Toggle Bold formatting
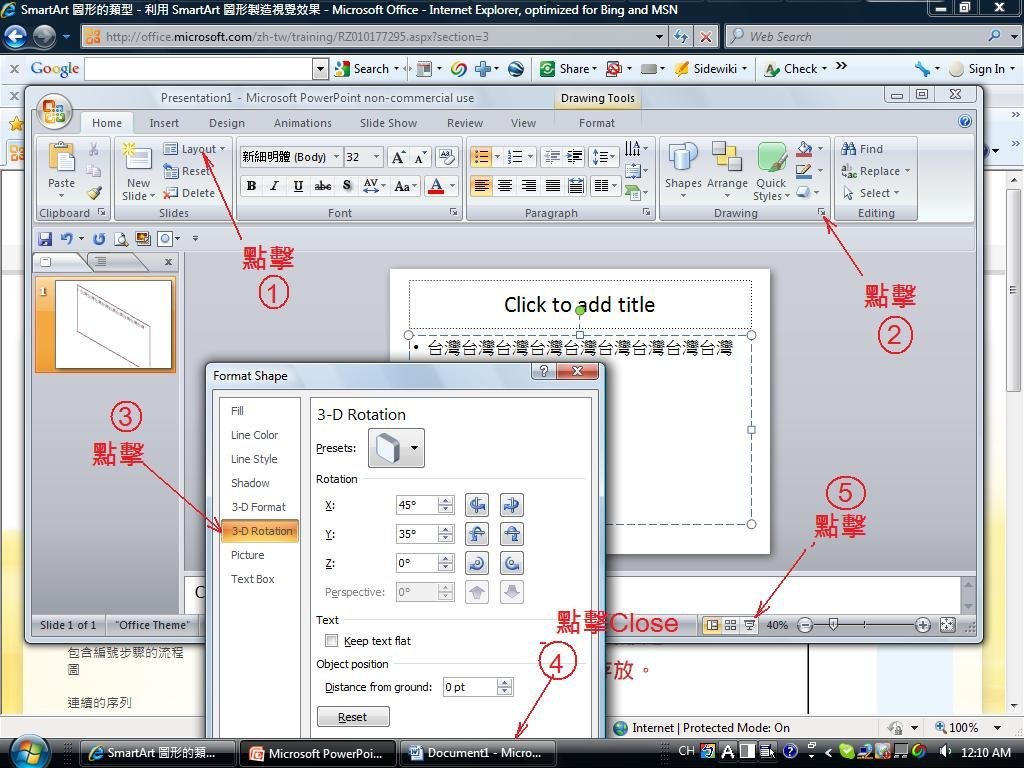Image resolution: width=1024 pixels, height=768 pixels. click(251, 186)
